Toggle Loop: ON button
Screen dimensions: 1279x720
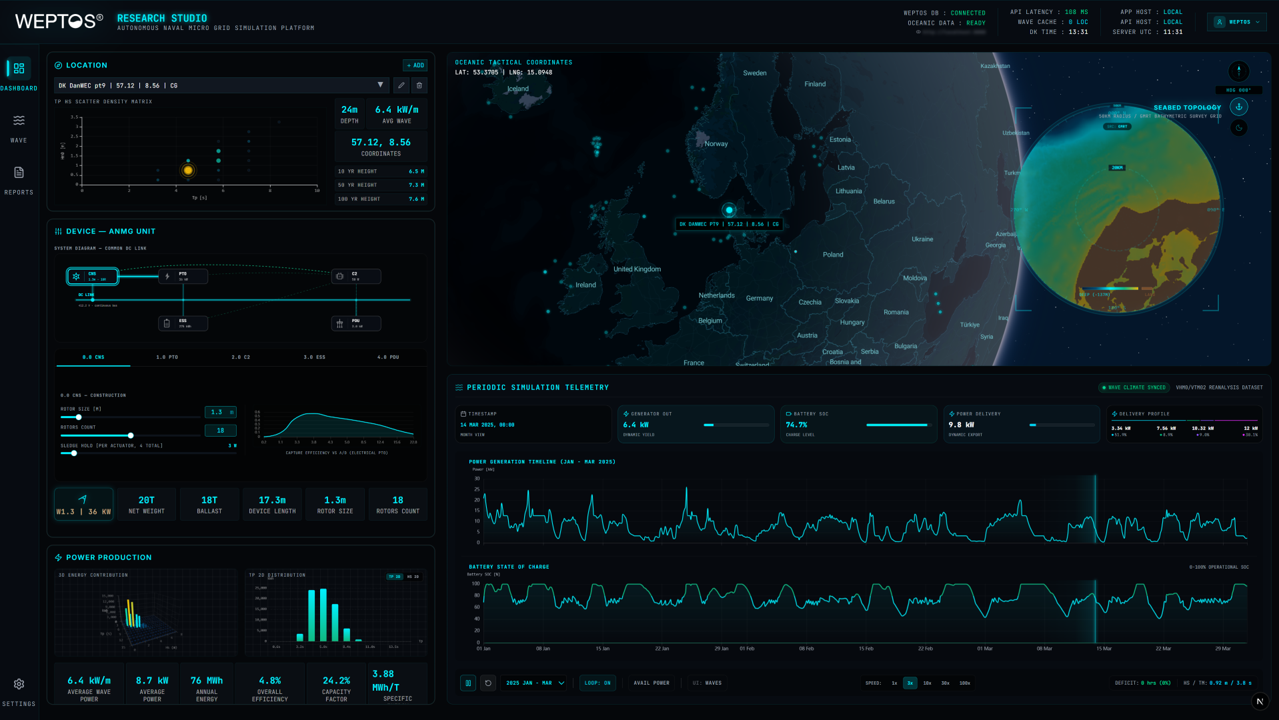coord(597,683)
